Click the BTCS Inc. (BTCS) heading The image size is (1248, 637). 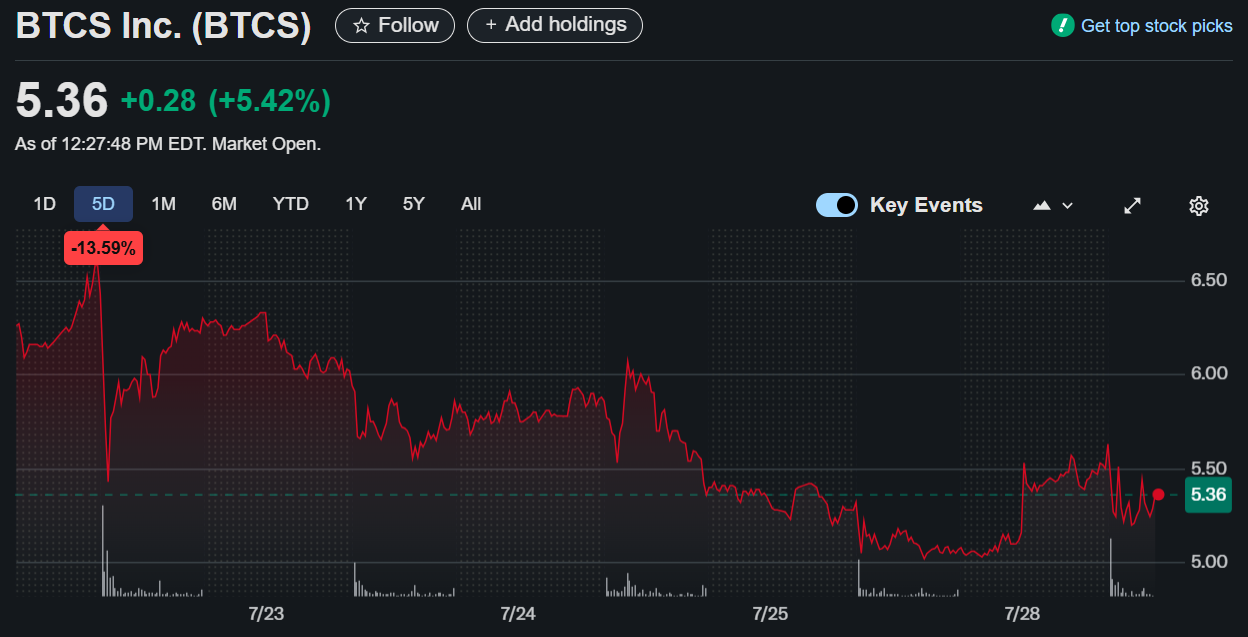164,26
